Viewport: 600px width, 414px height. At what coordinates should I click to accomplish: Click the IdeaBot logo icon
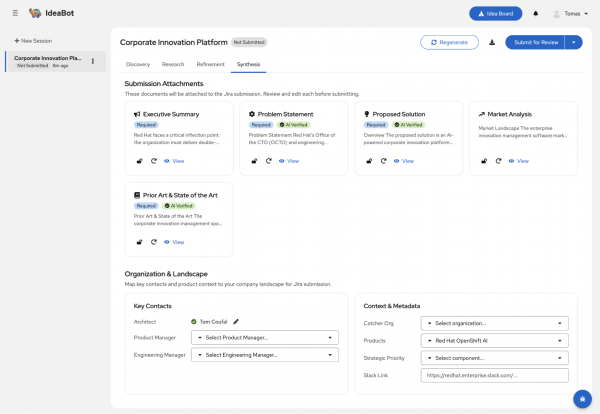pyautogui.click(x=35, y=13)
